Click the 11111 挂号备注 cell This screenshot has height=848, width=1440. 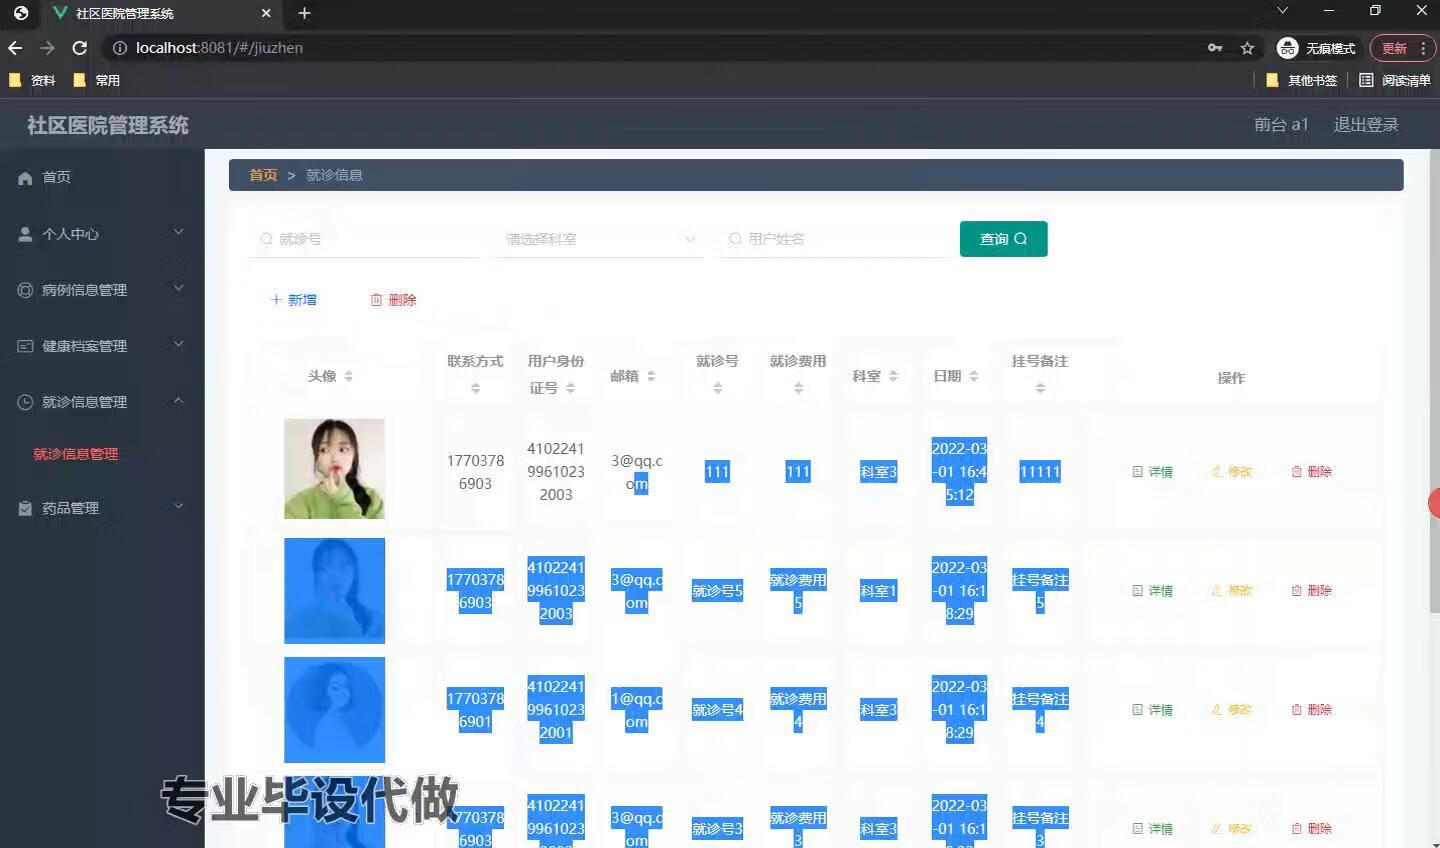1040,472
